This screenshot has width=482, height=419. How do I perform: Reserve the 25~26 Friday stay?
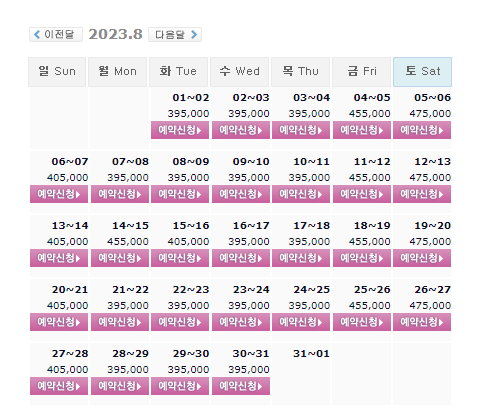pos(362,322)
